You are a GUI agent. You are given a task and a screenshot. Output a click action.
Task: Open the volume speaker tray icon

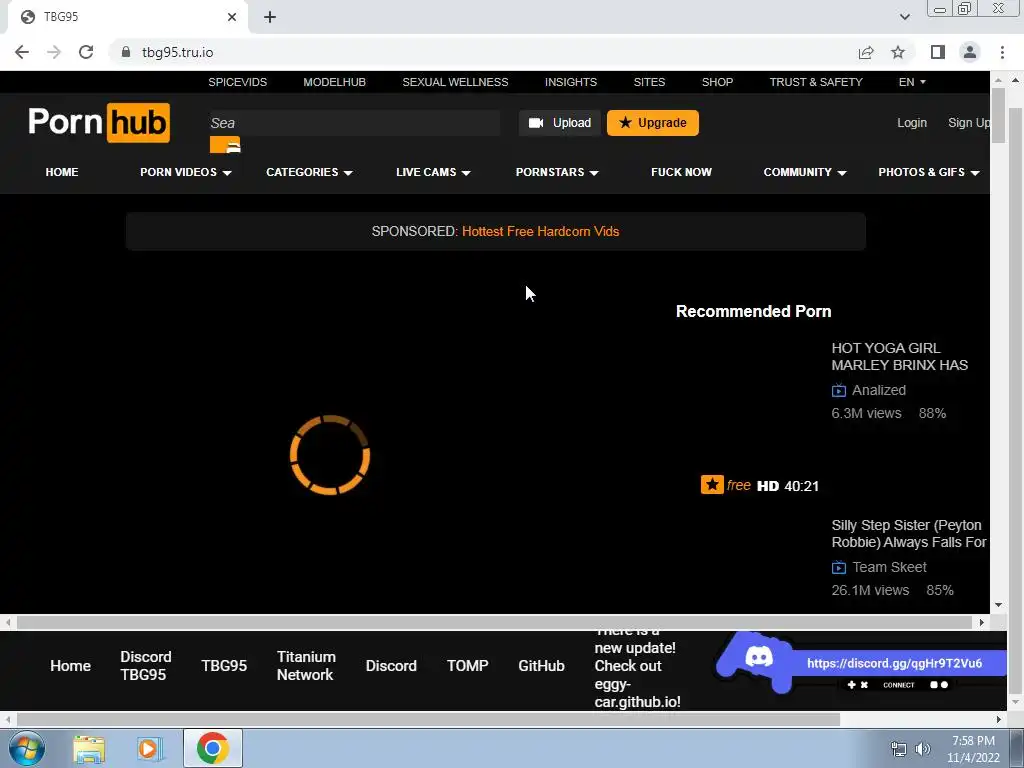point(922,749)
